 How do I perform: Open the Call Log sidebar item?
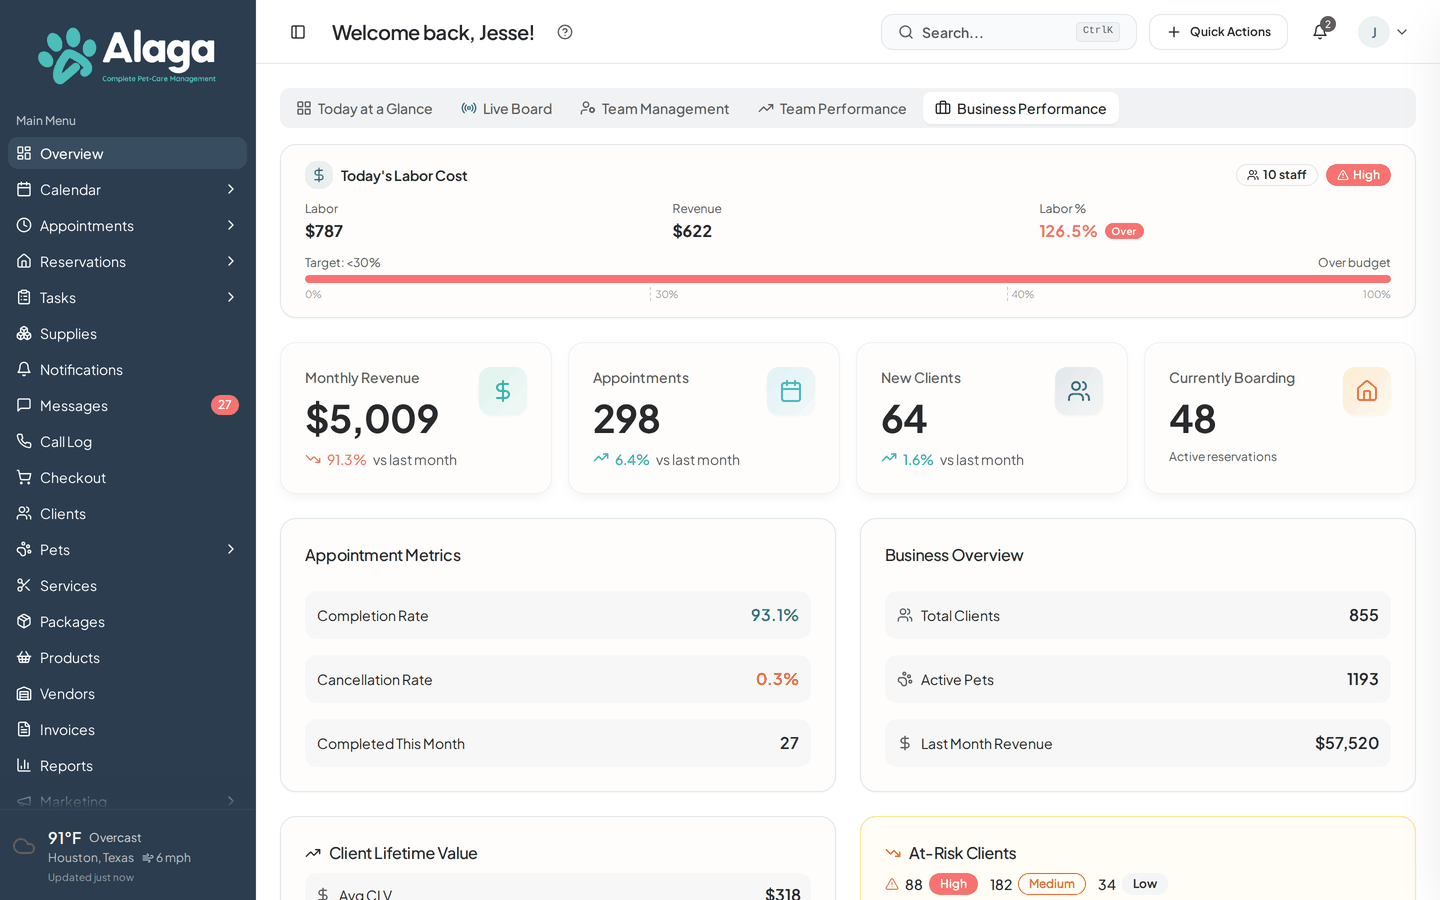(x=127, y=442)
